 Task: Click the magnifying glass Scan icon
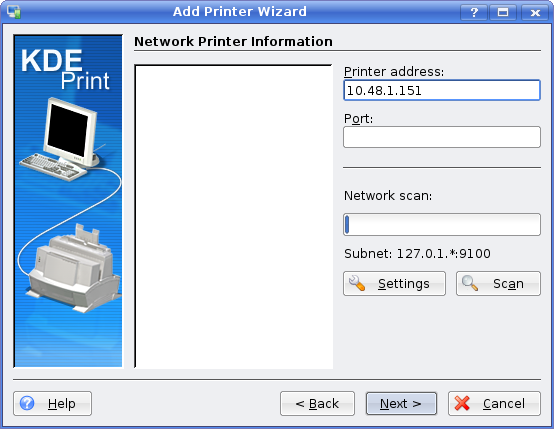[470, 283]
